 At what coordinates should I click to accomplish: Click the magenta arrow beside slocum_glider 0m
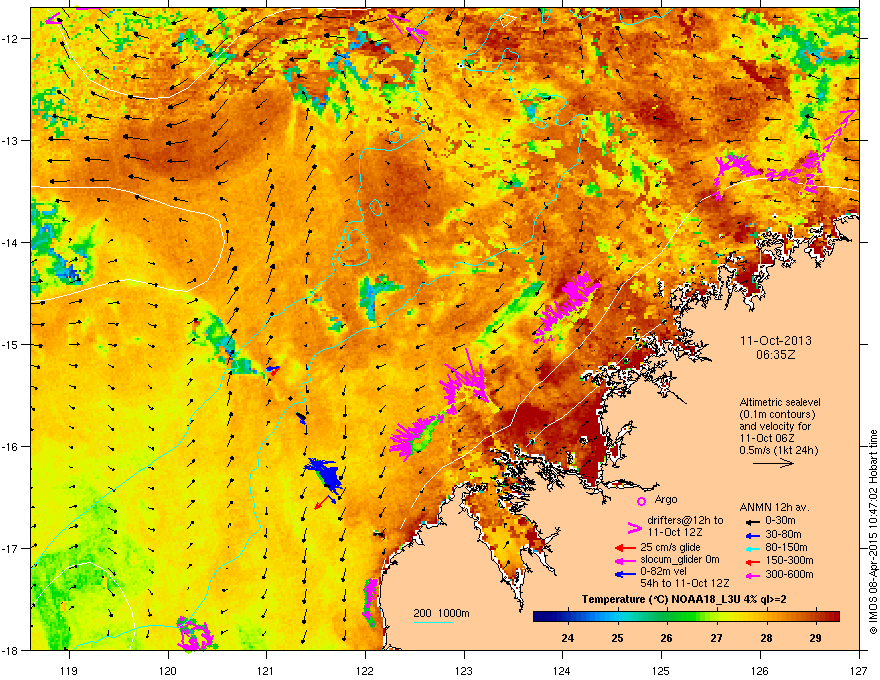[625, 560]
